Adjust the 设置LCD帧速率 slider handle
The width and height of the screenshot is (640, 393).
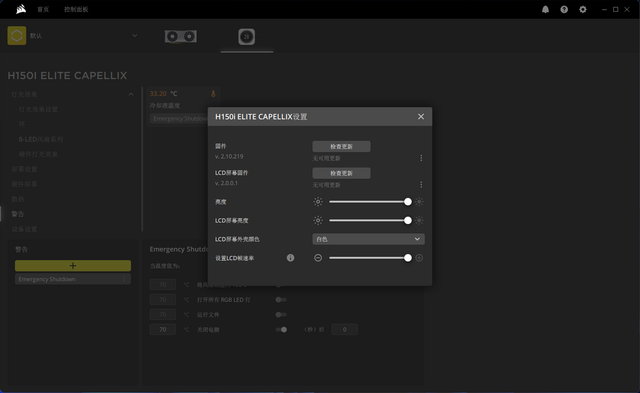(408, 258)
